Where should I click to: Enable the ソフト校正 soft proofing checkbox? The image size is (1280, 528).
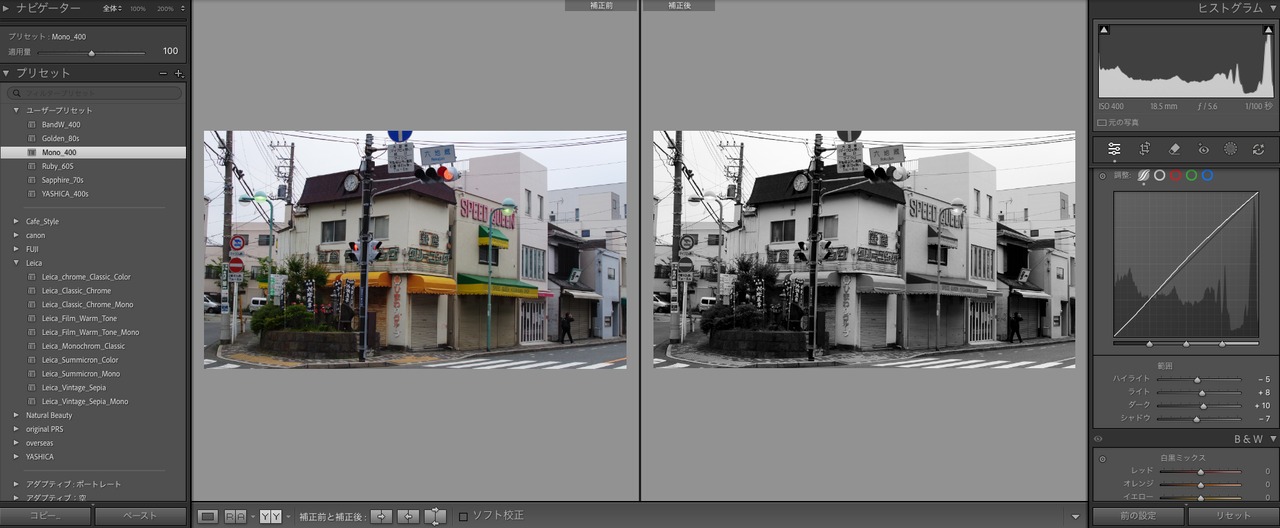pos(463,516)
